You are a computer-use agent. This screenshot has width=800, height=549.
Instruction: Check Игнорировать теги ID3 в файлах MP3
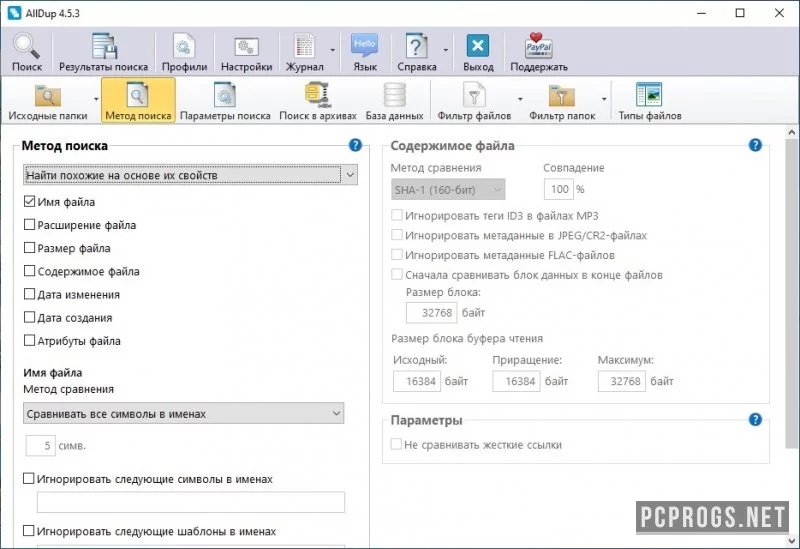click(396, 215)
